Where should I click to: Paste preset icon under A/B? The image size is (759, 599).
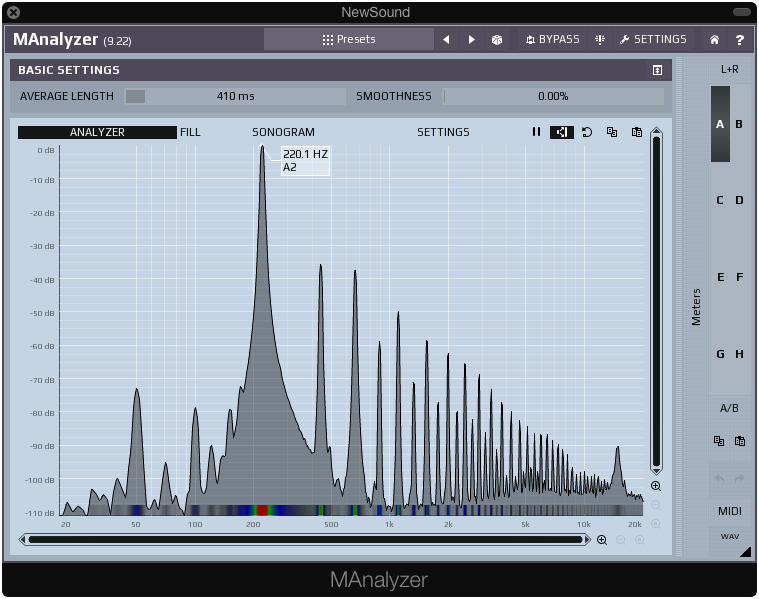coord(740,441)
